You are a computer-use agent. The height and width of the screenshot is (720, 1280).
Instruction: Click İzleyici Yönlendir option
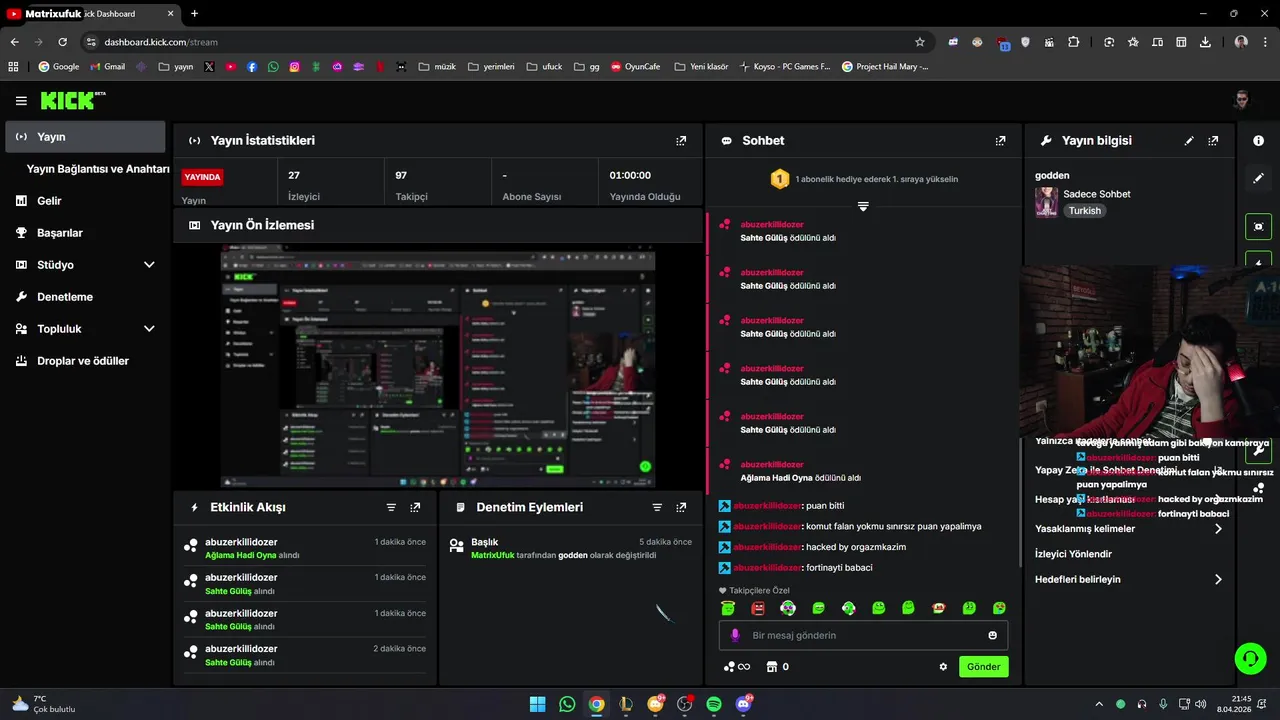point(1073,554)
